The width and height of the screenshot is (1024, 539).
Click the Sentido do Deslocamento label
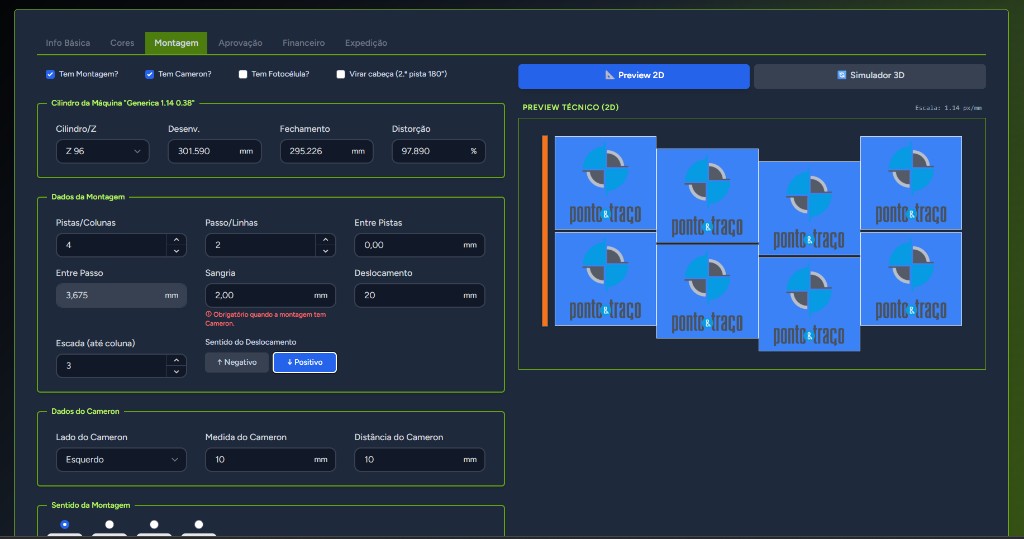[x=251, y=342]
